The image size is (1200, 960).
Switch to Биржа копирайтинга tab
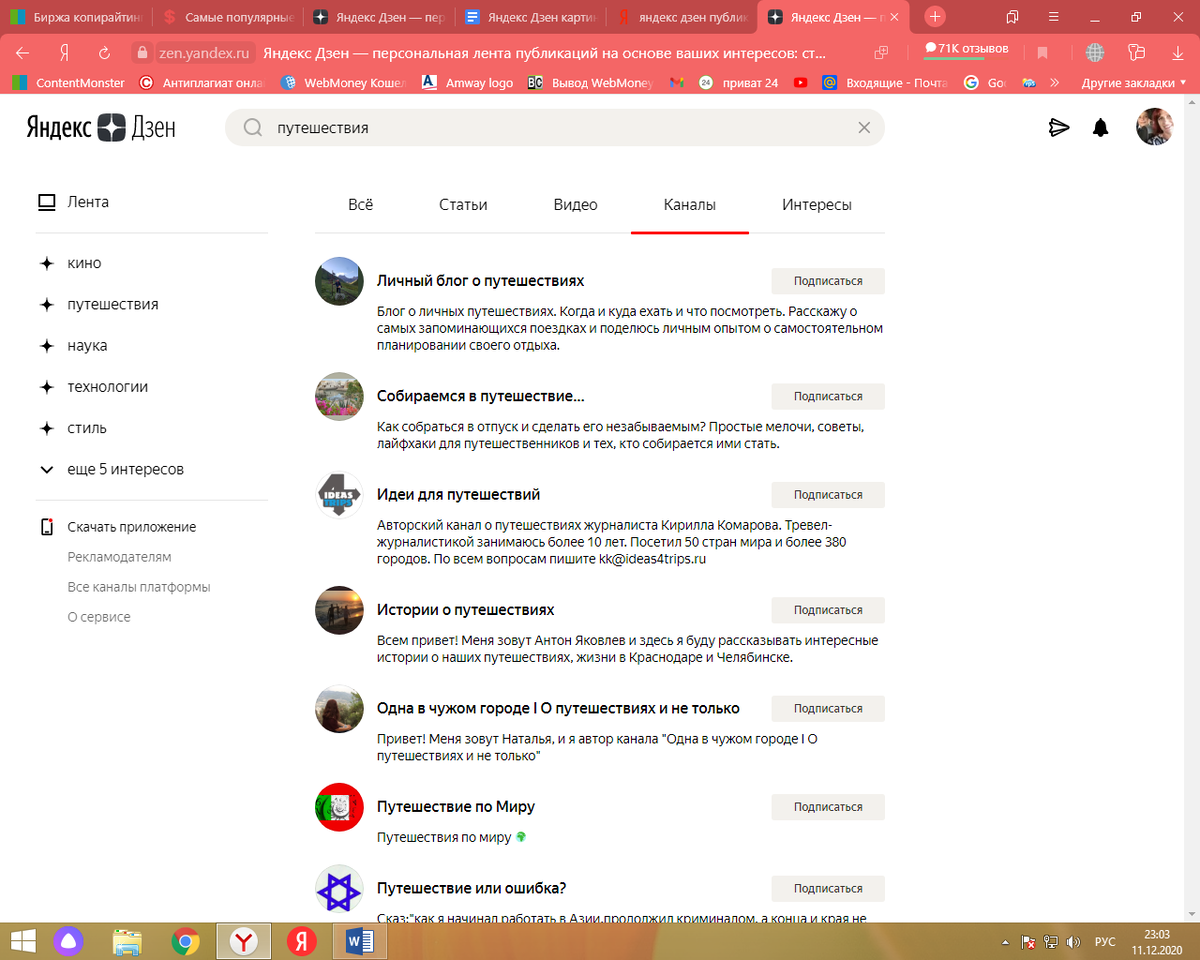pos(76,17)
